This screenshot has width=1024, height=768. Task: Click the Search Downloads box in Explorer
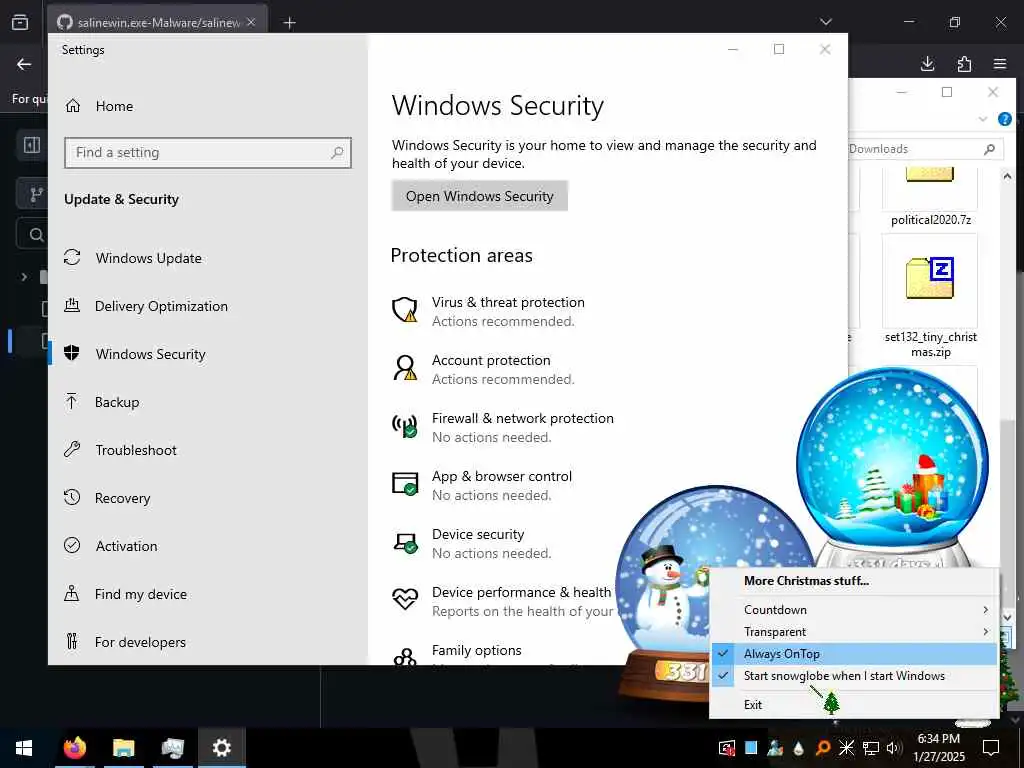[925, 149]
